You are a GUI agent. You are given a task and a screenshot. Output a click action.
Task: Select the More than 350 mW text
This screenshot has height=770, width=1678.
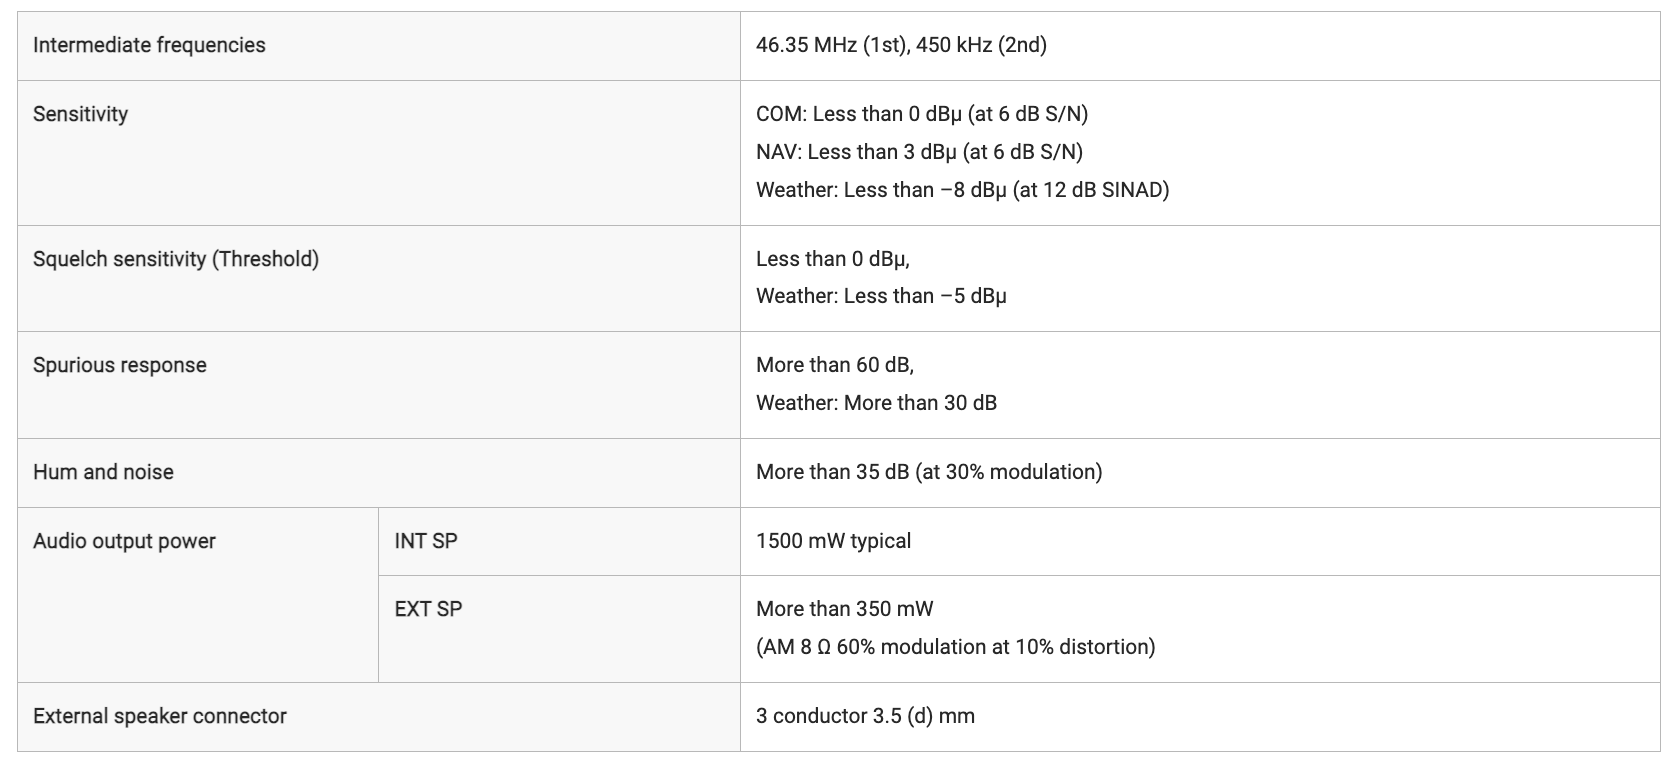point(844,609)
